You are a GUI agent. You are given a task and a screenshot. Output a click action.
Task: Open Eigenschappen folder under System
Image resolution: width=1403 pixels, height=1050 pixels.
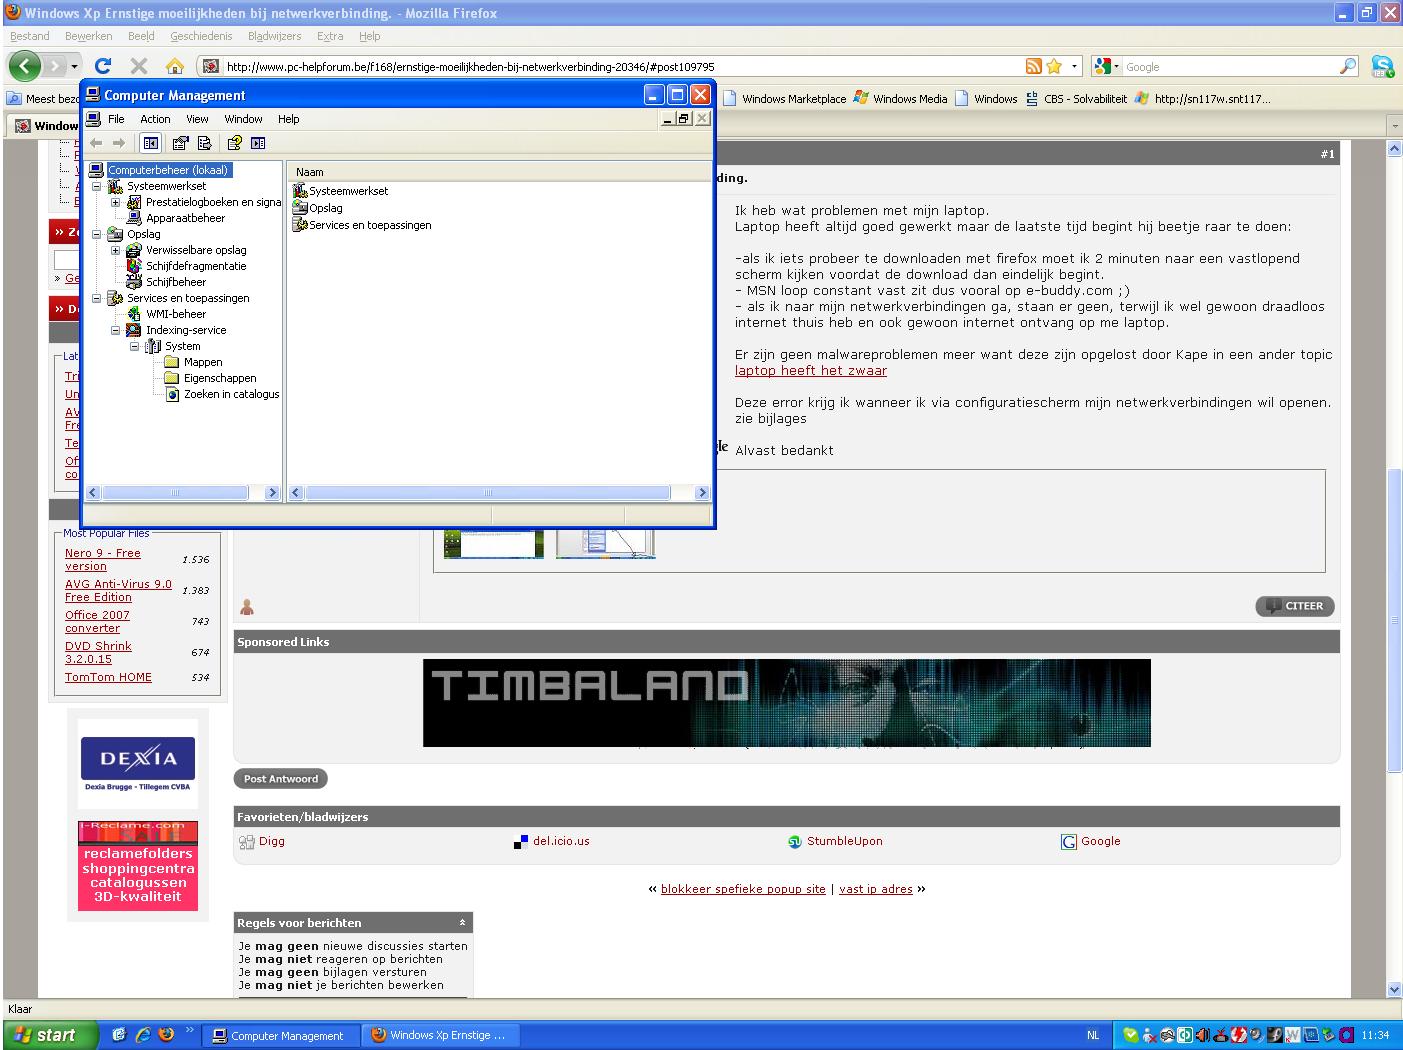[x=220, y=378]
